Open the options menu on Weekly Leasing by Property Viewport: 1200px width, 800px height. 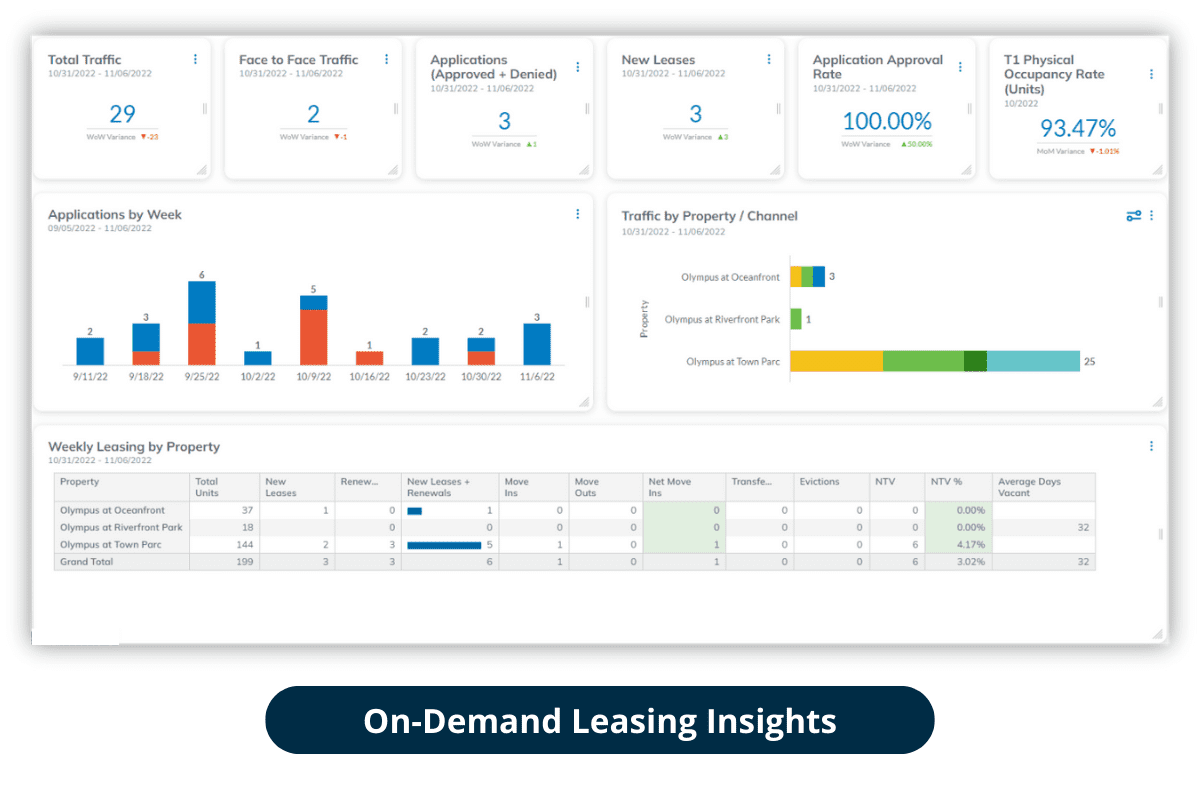point(1151,445)
